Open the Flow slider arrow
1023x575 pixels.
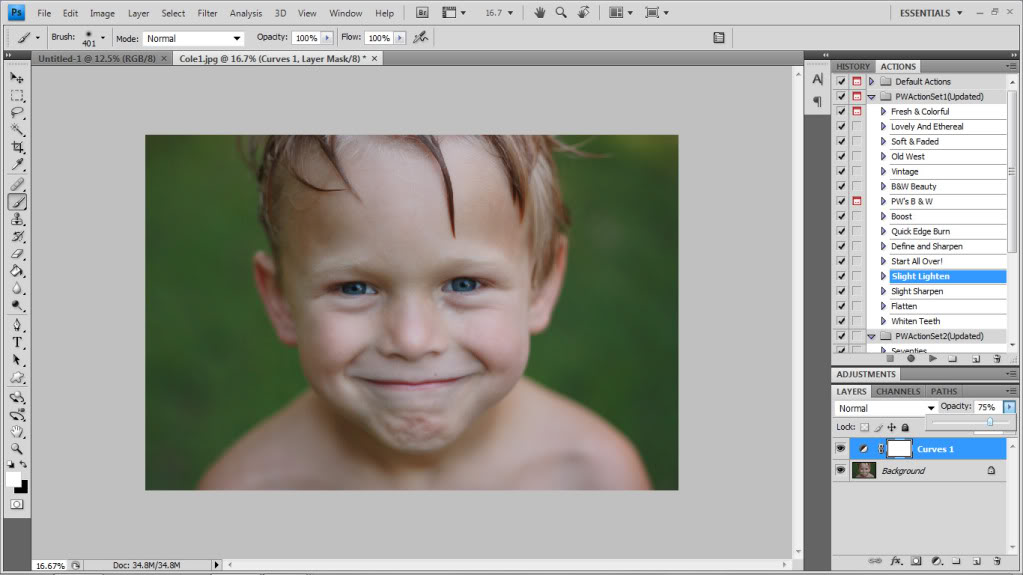pos(399,38)
